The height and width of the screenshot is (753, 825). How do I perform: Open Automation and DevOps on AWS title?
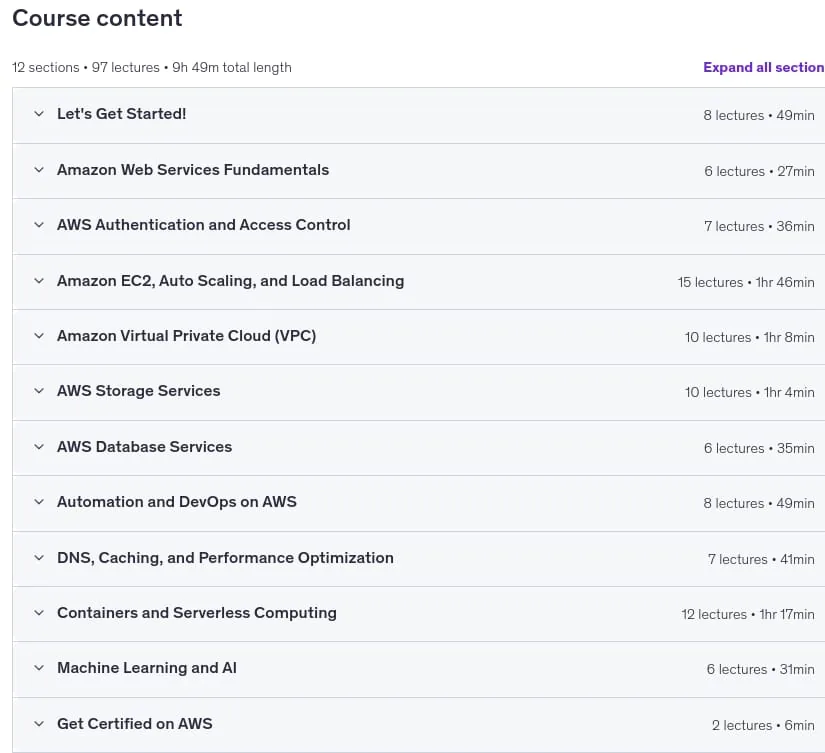[x=177, y=502]
